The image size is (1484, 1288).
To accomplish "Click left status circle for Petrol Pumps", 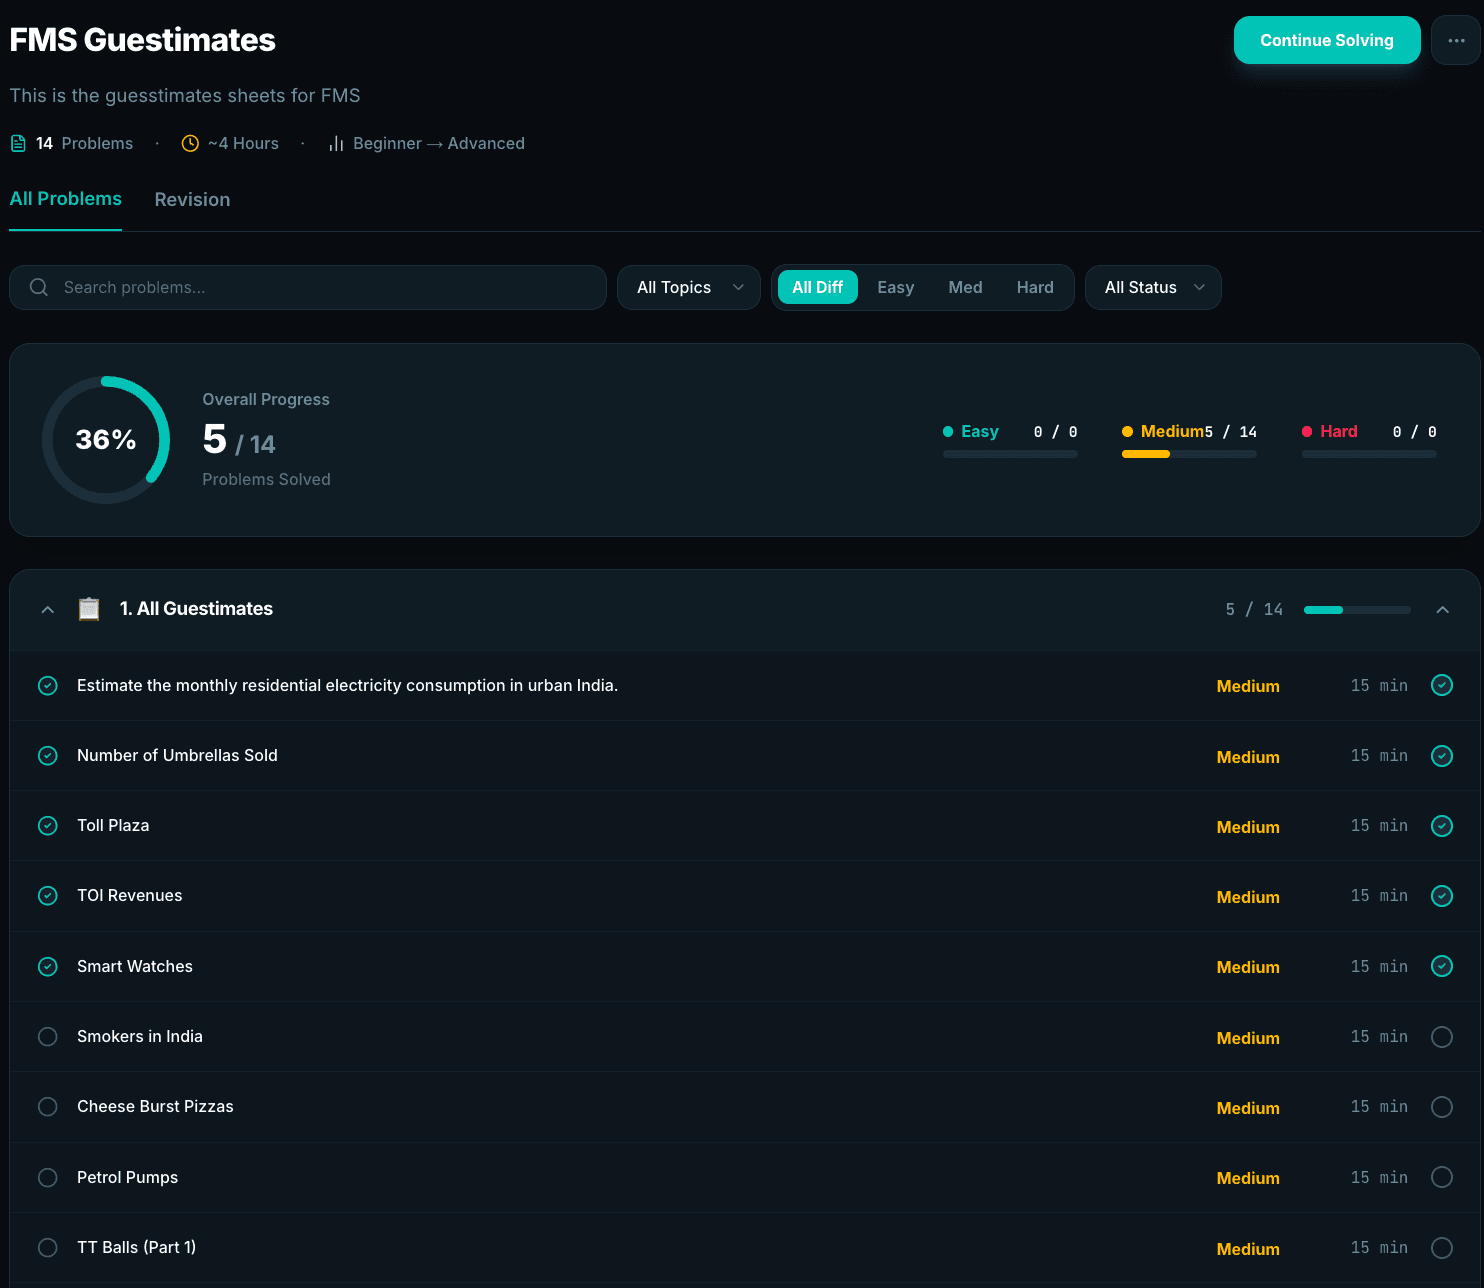I will coord(48,1178).
